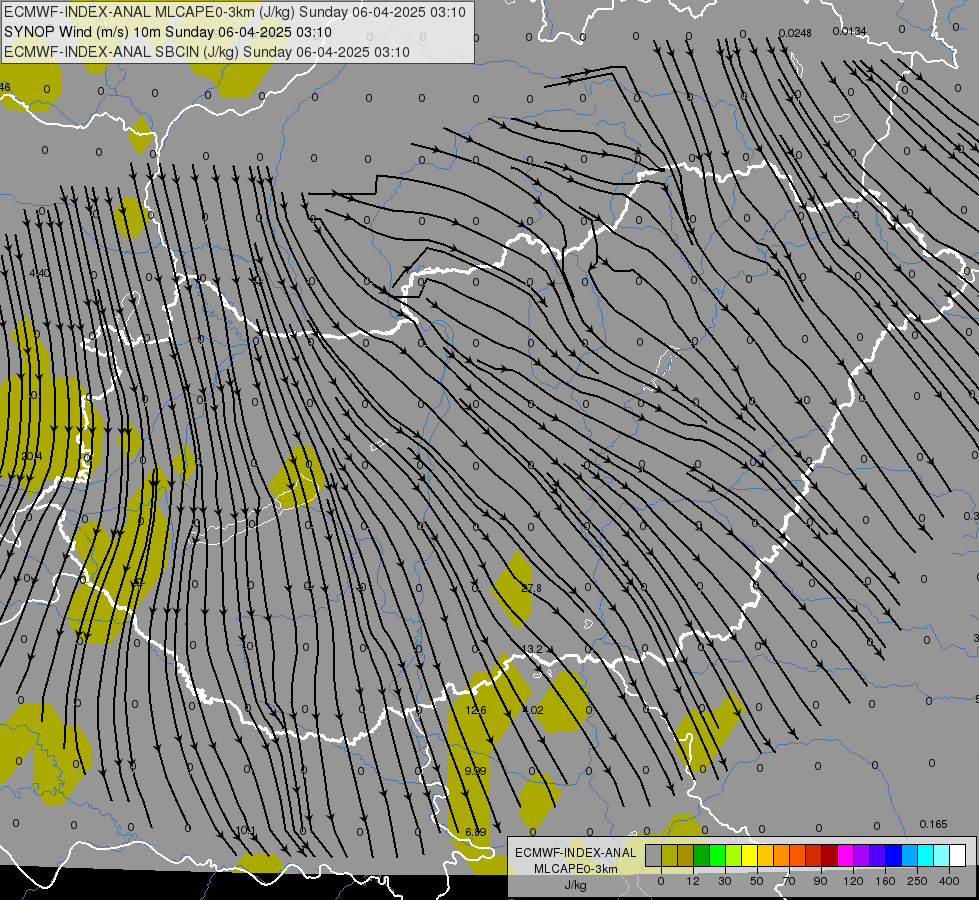Viewport: 979px width, 900px height.
Task: Click the legend tick label 90
Action: 820,881
